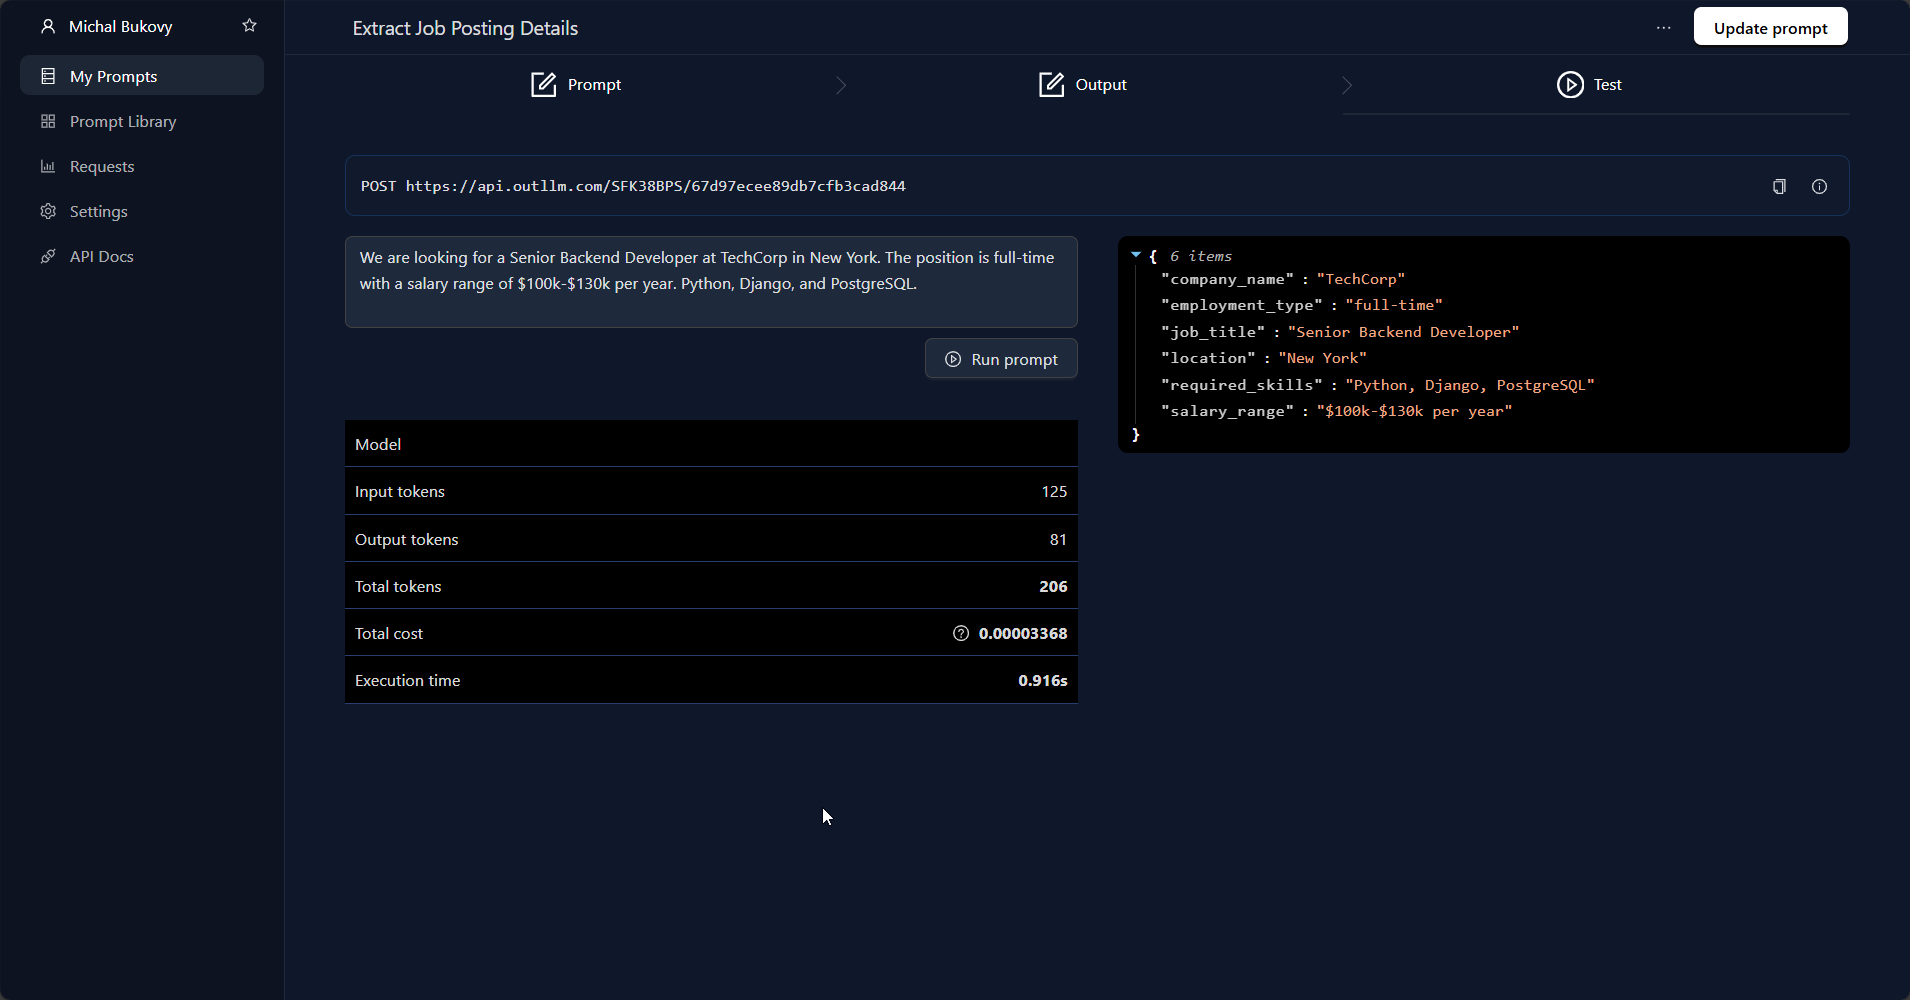Click the Total tokens value 206
Screen dimensions: 1910x1000
point(1053,586)
